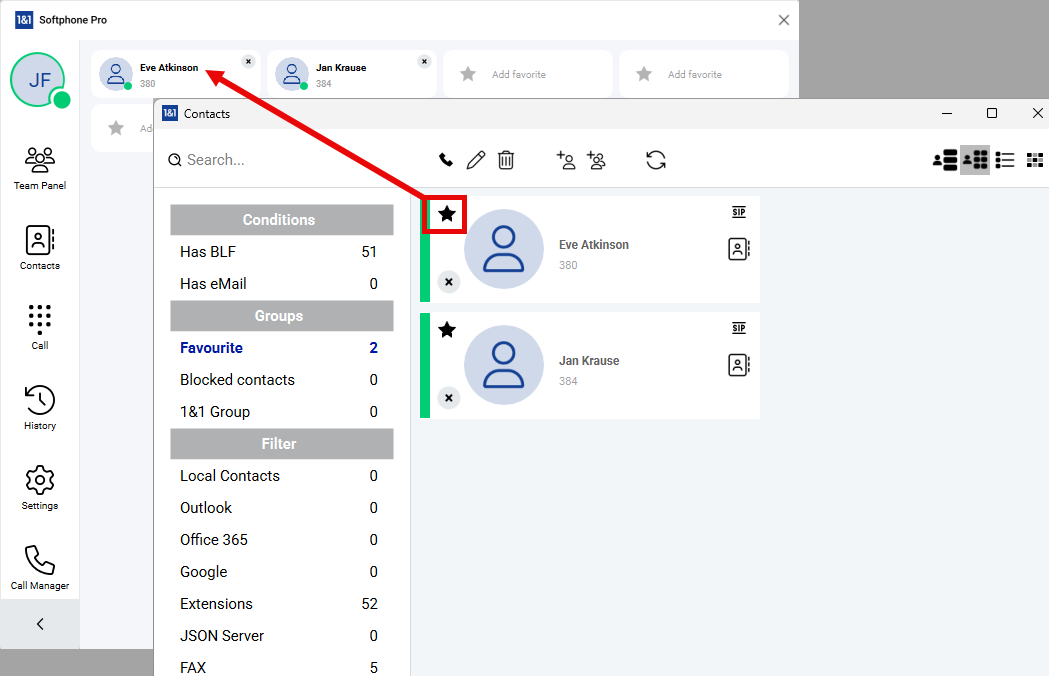Toggle favorite star for Eve Atkinson
The height and width of the screenshot is (676, 1049).
pyautogui.click(x=447, y=214)
